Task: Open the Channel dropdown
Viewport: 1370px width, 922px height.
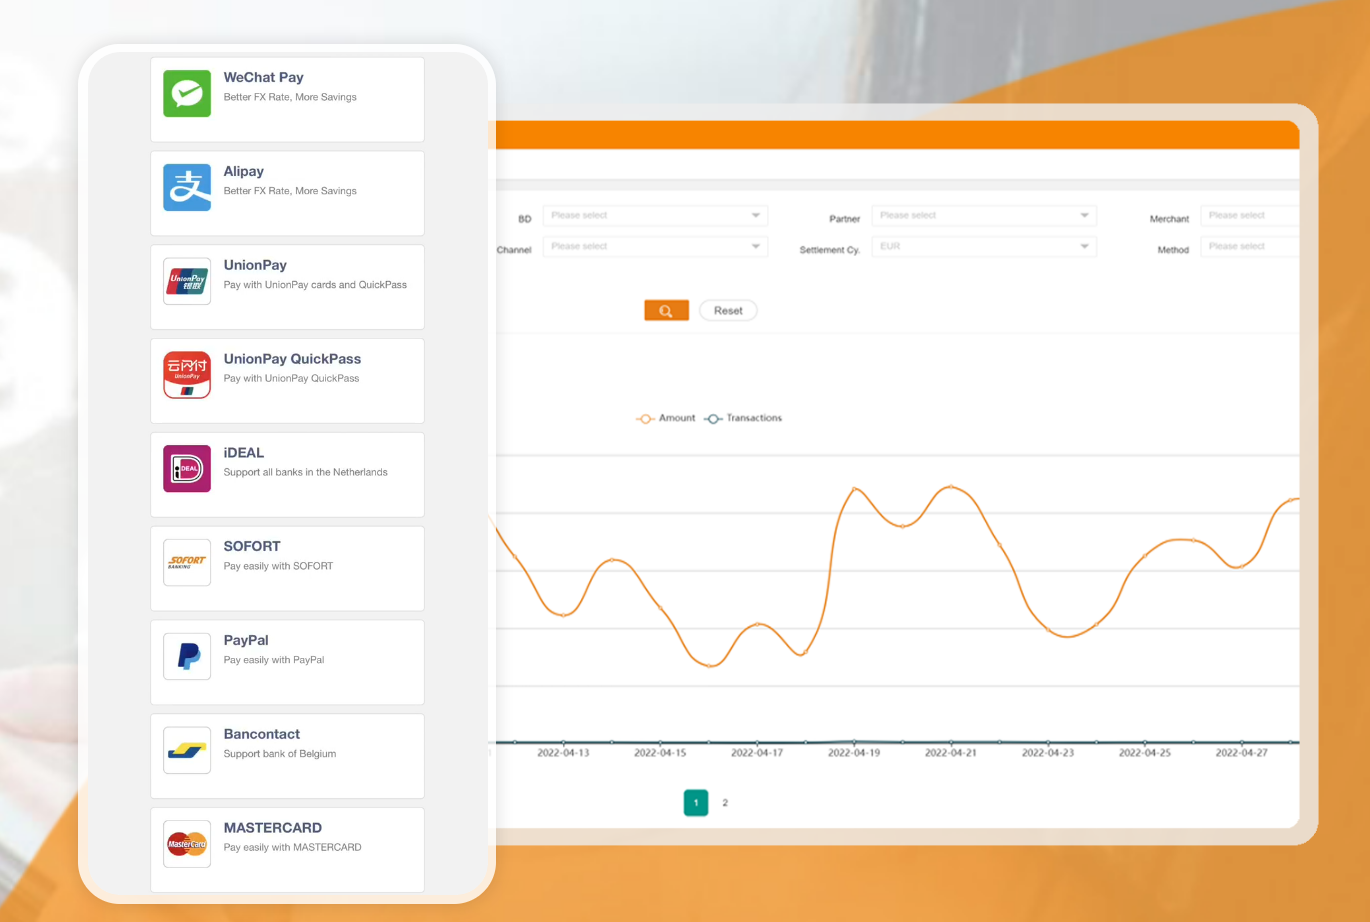Action: (x=655, y=247)
